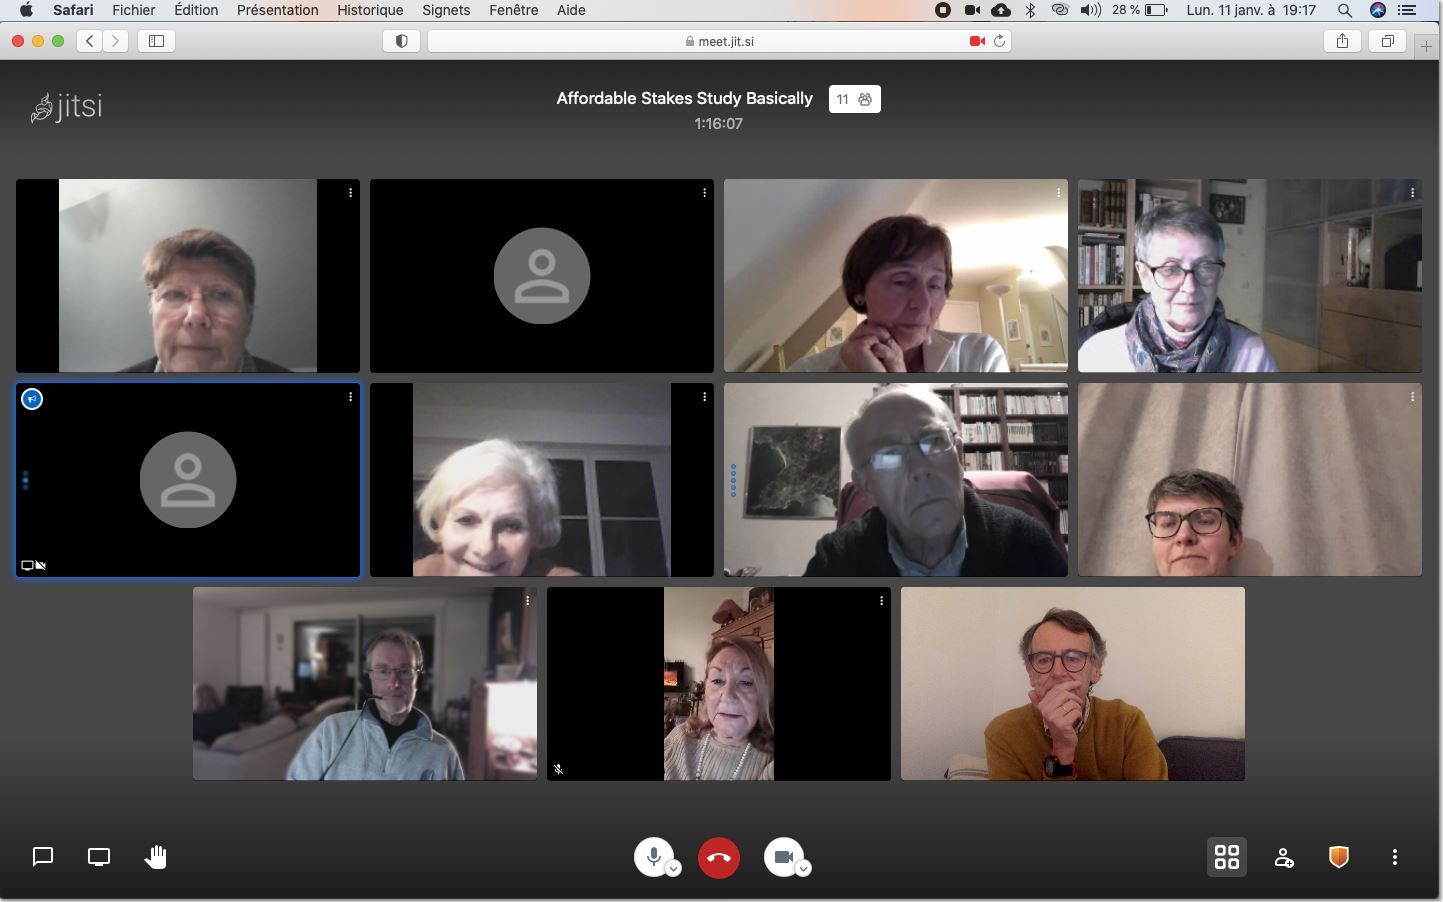Open Signets menu
Screen dimensions: 1443x902
click(x=446, y=10)
